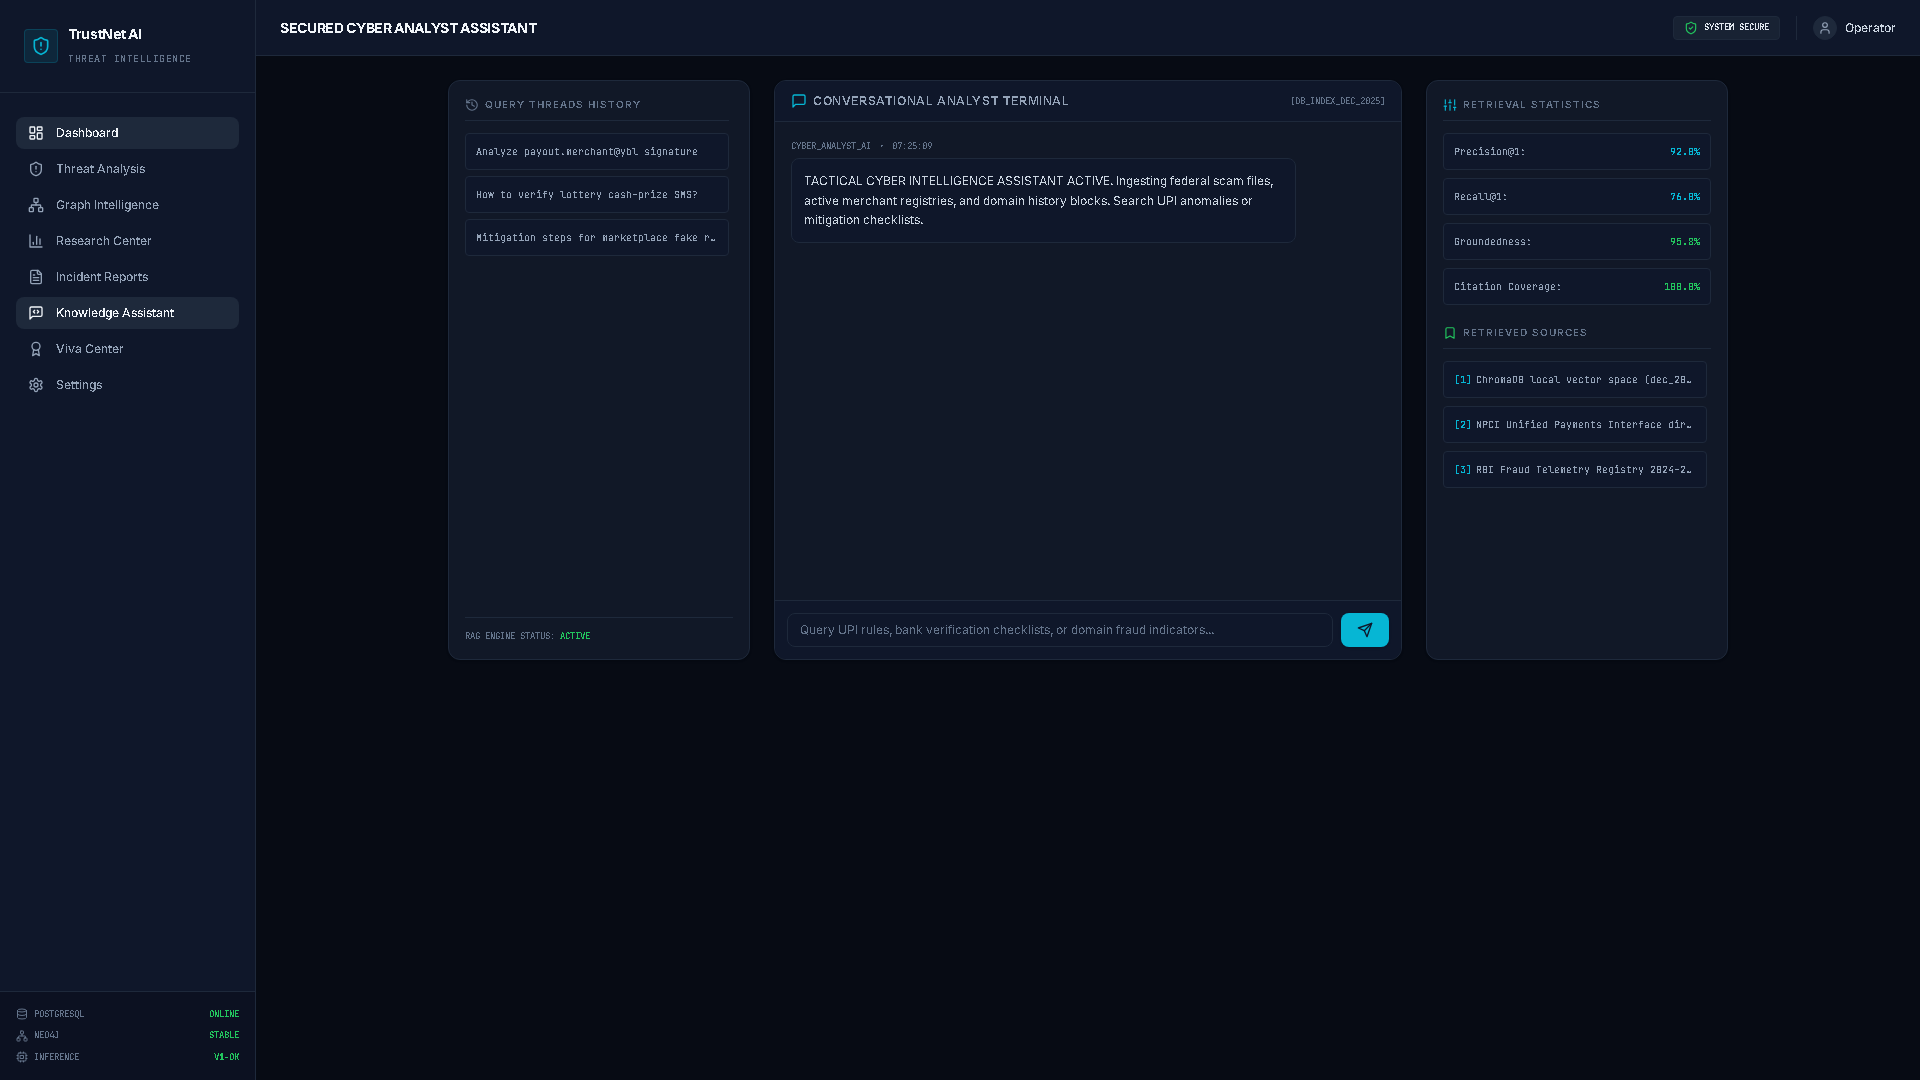Go to Graph Intelligence
This screenshot has height=1080, width=1920.
click(127, 205)
